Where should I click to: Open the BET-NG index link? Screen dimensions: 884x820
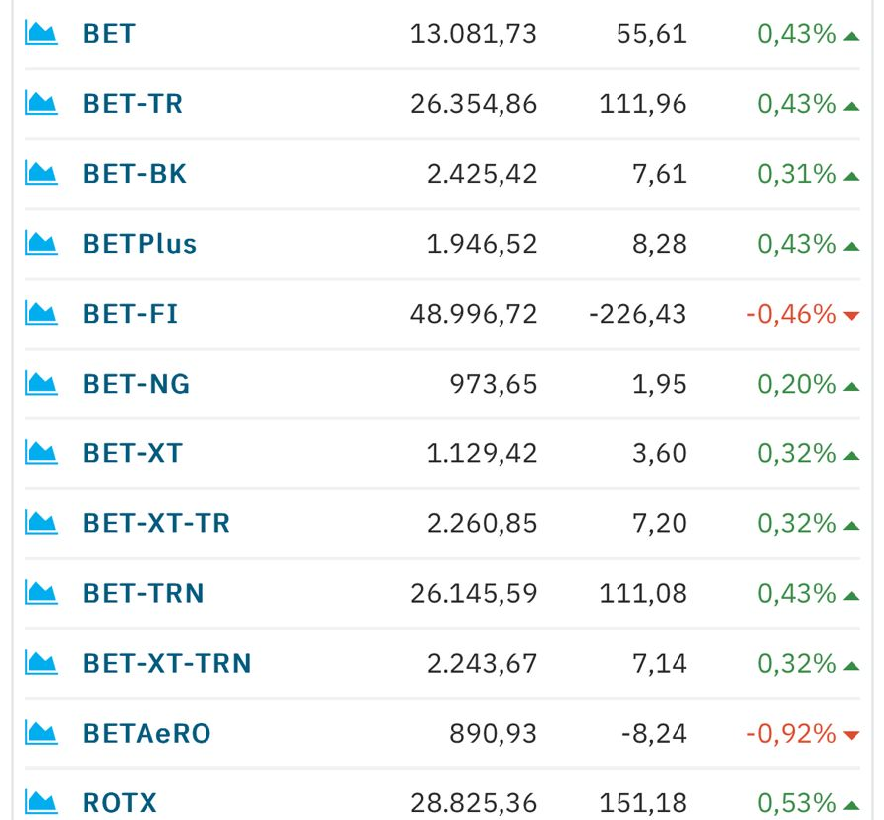point(136,384)
